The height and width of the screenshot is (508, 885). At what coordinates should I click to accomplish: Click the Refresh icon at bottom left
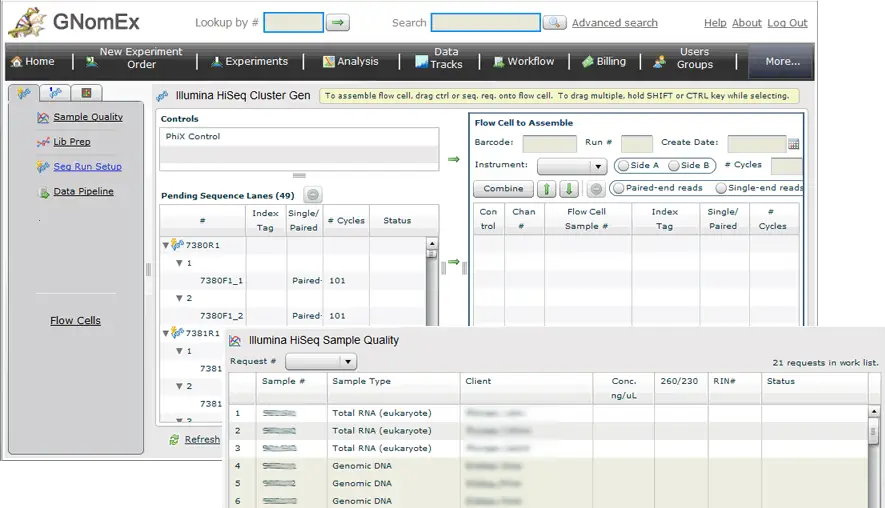pyautogui.click(x=175, y=439)
